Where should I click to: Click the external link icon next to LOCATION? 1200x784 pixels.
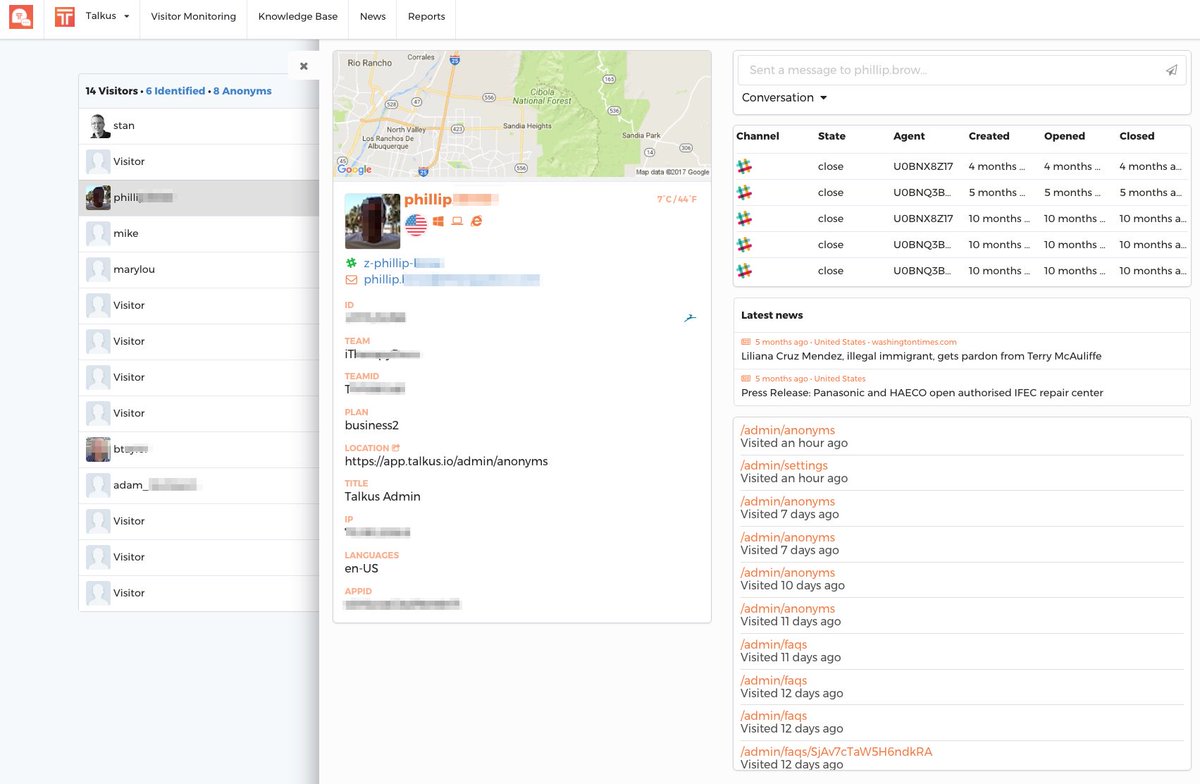point(396,448)
